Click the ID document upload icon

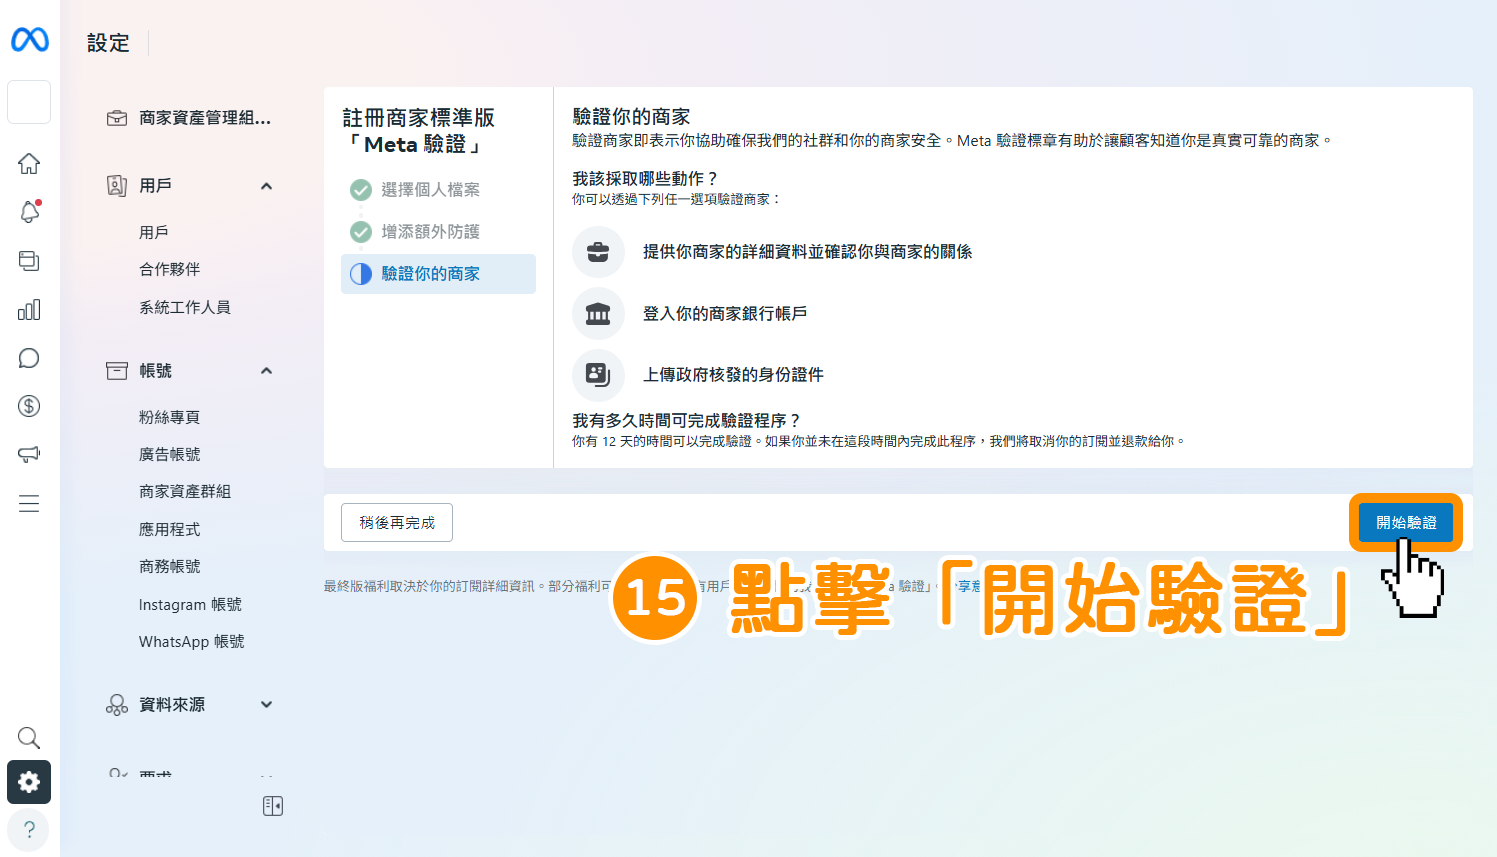[x=598, y=375]
